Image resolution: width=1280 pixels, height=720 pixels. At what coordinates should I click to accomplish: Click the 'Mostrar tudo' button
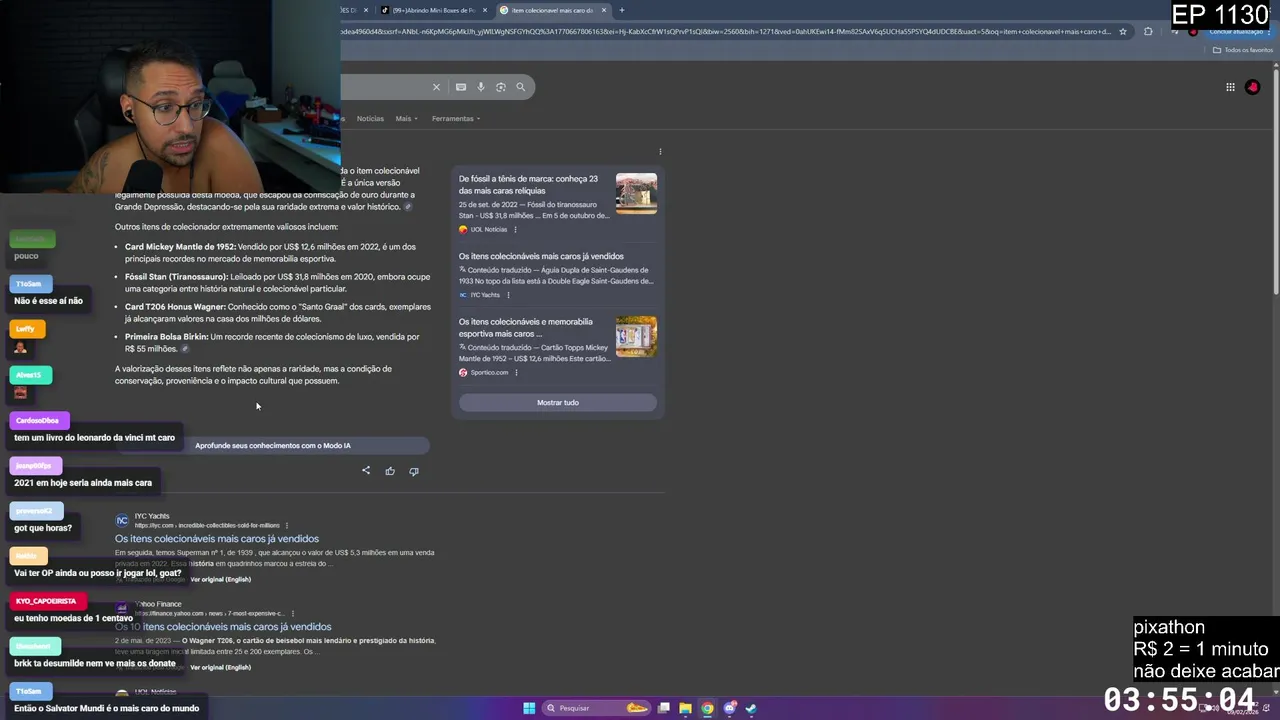pyautogui.click(x=558, y=402)
